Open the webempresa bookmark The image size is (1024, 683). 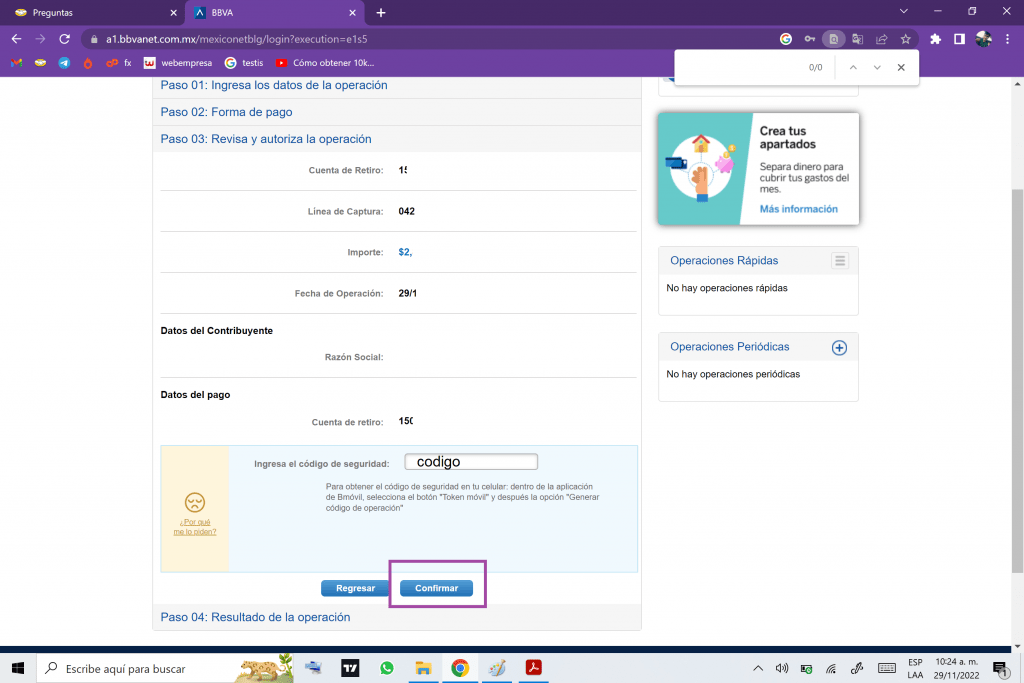point(178,63)
